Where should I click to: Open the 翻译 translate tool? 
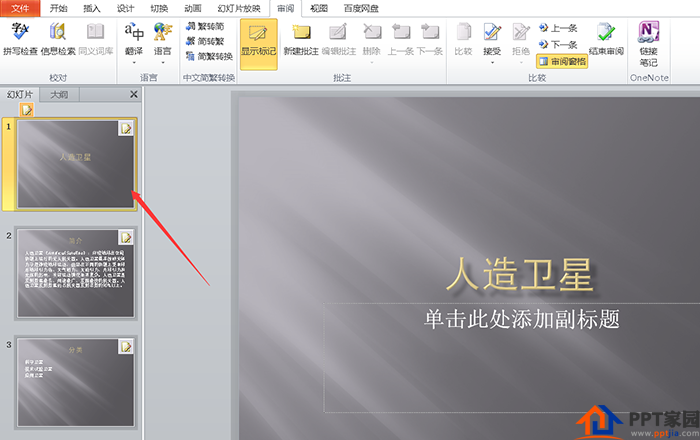(134, 39)
